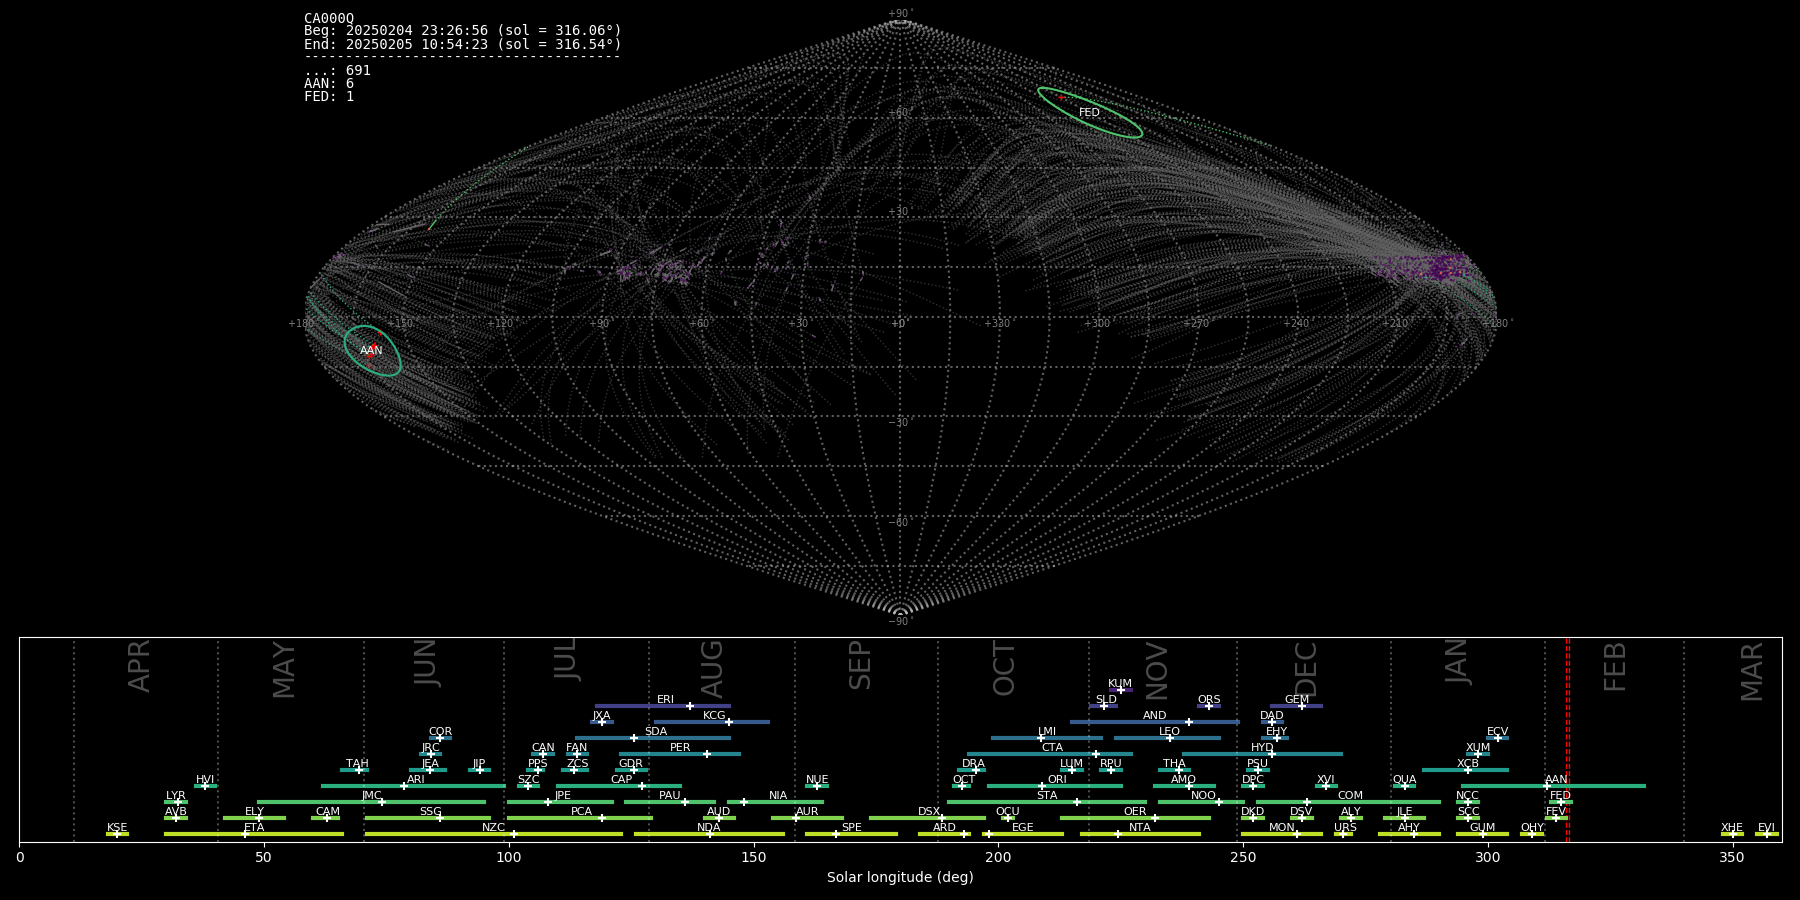The width and height of the screenshot is (1800, 900).
Task: Select the '...: 691' sporadic count line
Action: (337, 70)
